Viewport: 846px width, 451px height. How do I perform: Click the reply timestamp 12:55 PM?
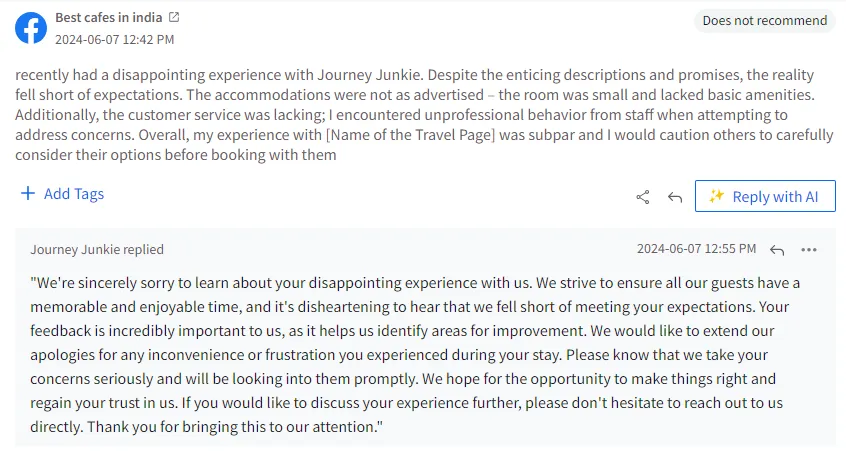pyautogui.click(x=696, y=249)
